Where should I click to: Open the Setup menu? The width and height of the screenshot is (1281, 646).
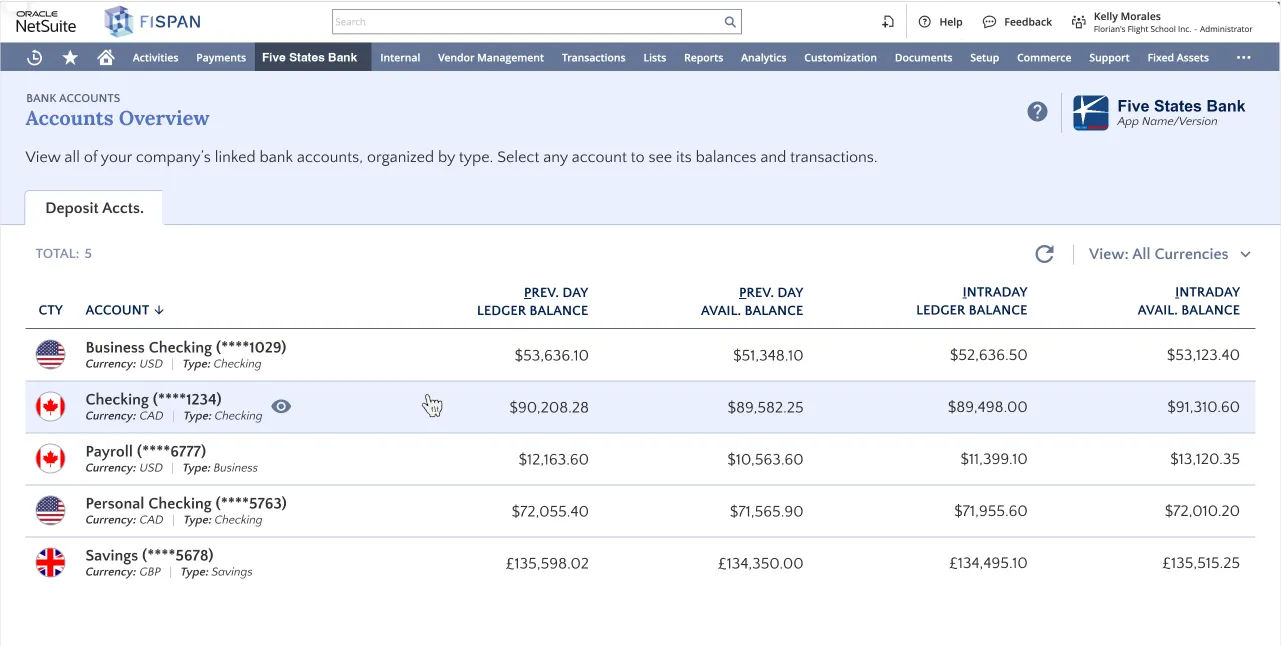point(984,57)
